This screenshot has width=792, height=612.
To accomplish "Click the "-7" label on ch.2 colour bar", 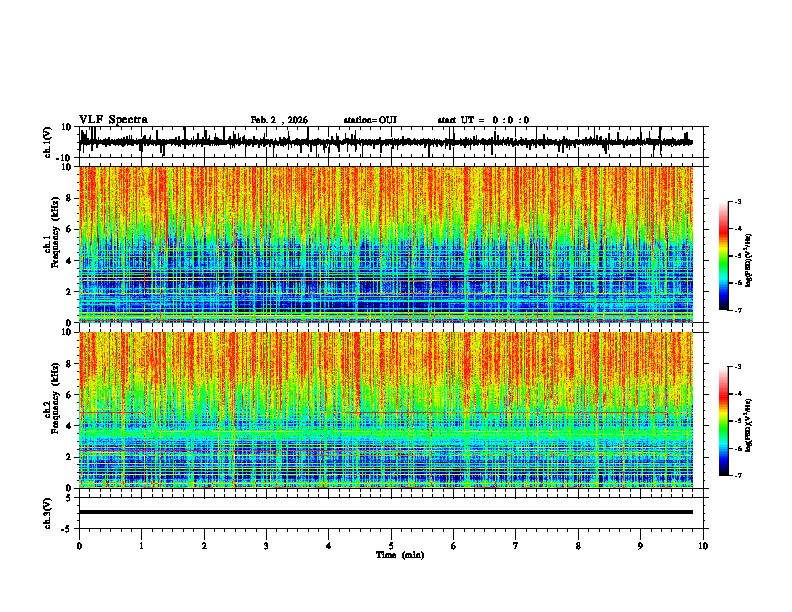I will pos(738,475).
